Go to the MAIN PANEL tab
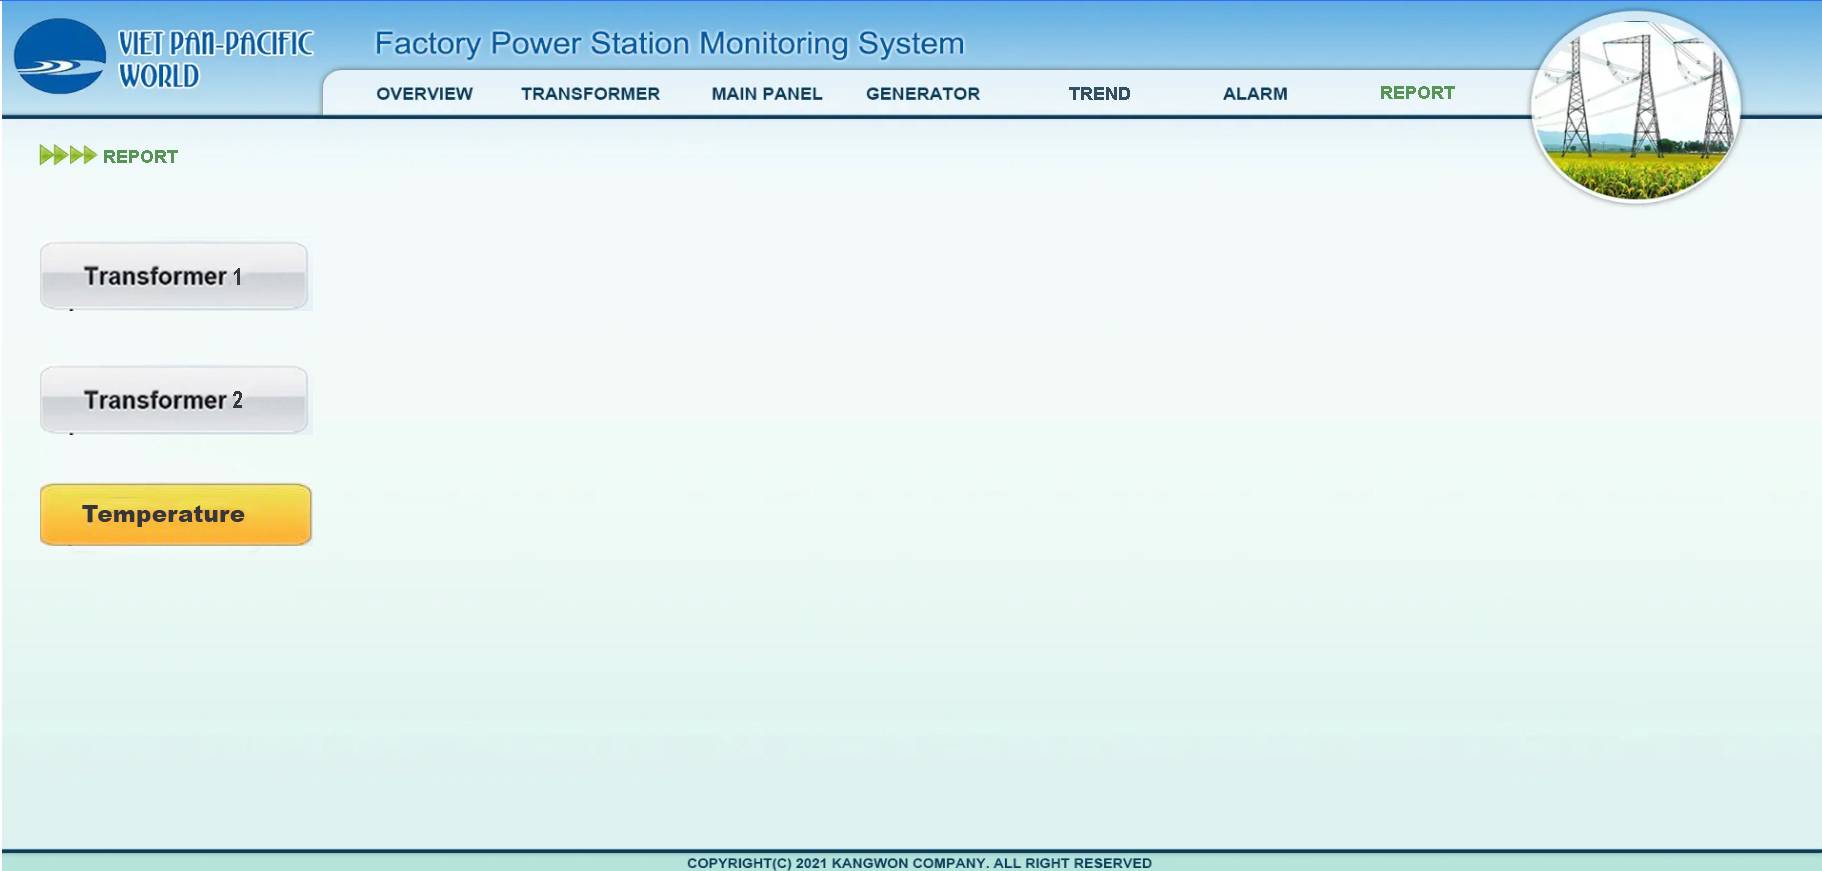The width and height of the screenshot is (1822, 871). [766, 94]
